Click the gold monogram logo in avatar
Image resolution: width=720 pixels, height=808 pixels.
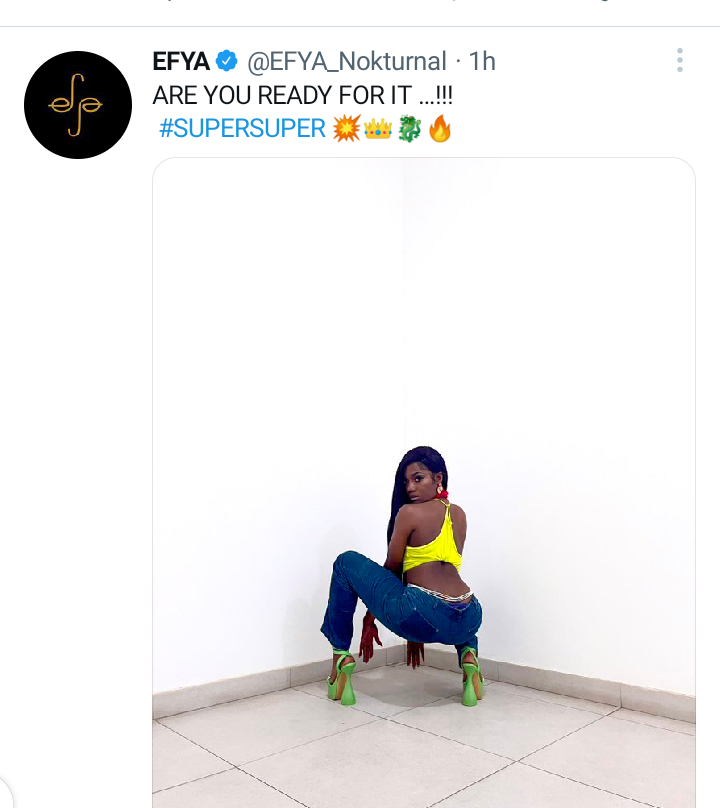click(75, 105)
